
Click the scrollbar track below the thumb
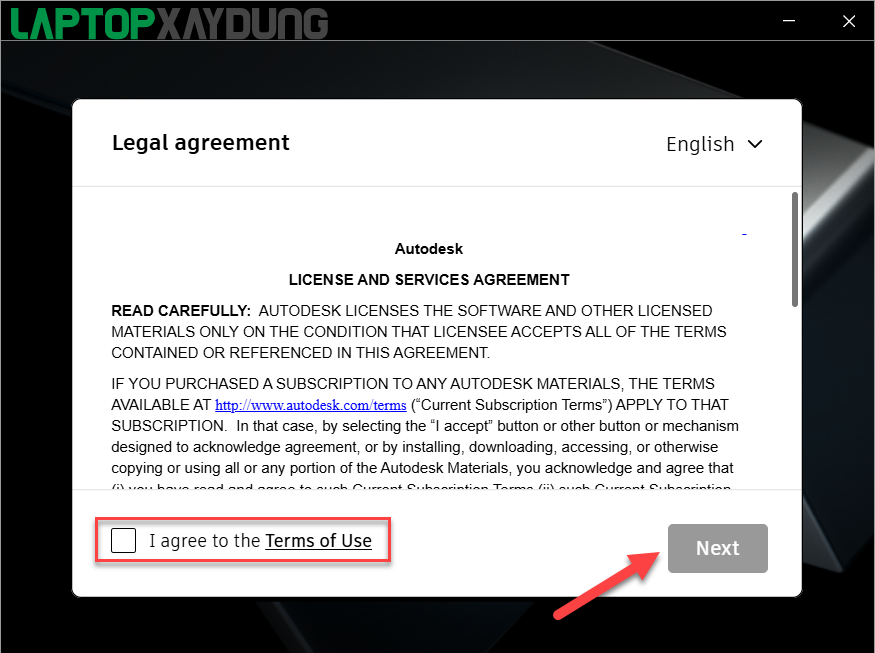[x=795, y=396]
